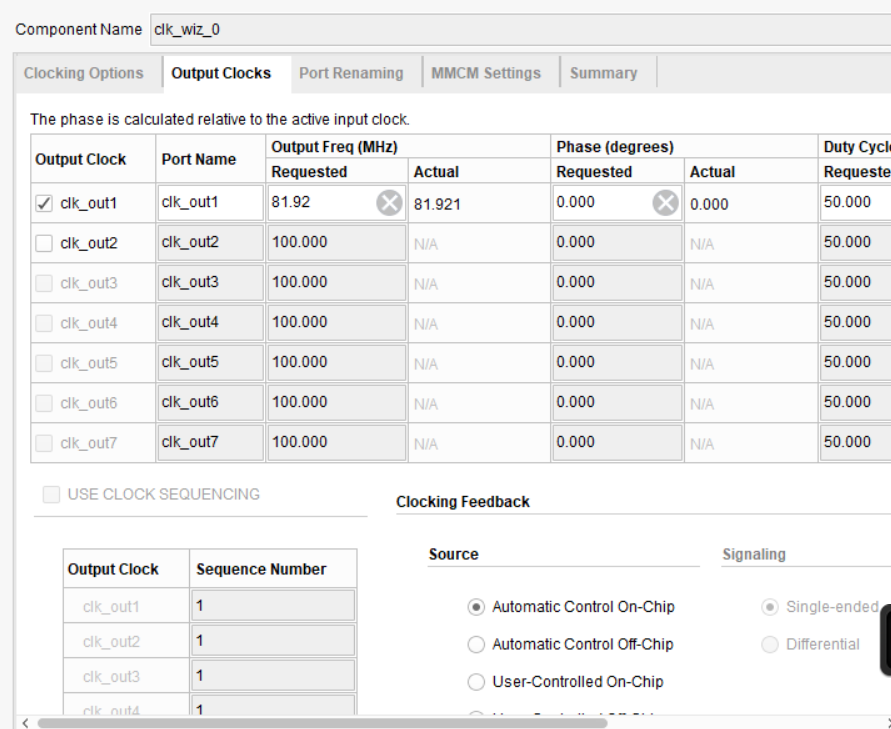Click clk_out1 actual phase 0.000 value
This screenshot has height=729, width=891.
click(x=709, y=205)
